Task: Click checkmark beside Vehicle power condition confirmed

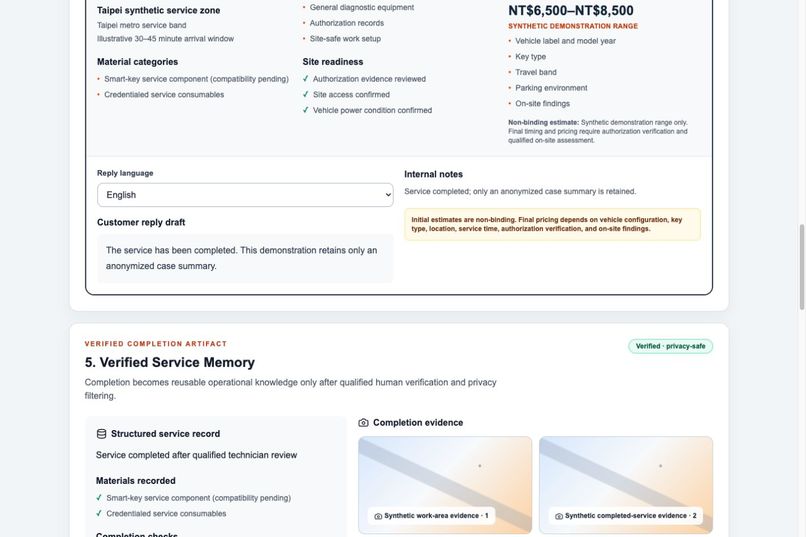Action: click(305, 110)
